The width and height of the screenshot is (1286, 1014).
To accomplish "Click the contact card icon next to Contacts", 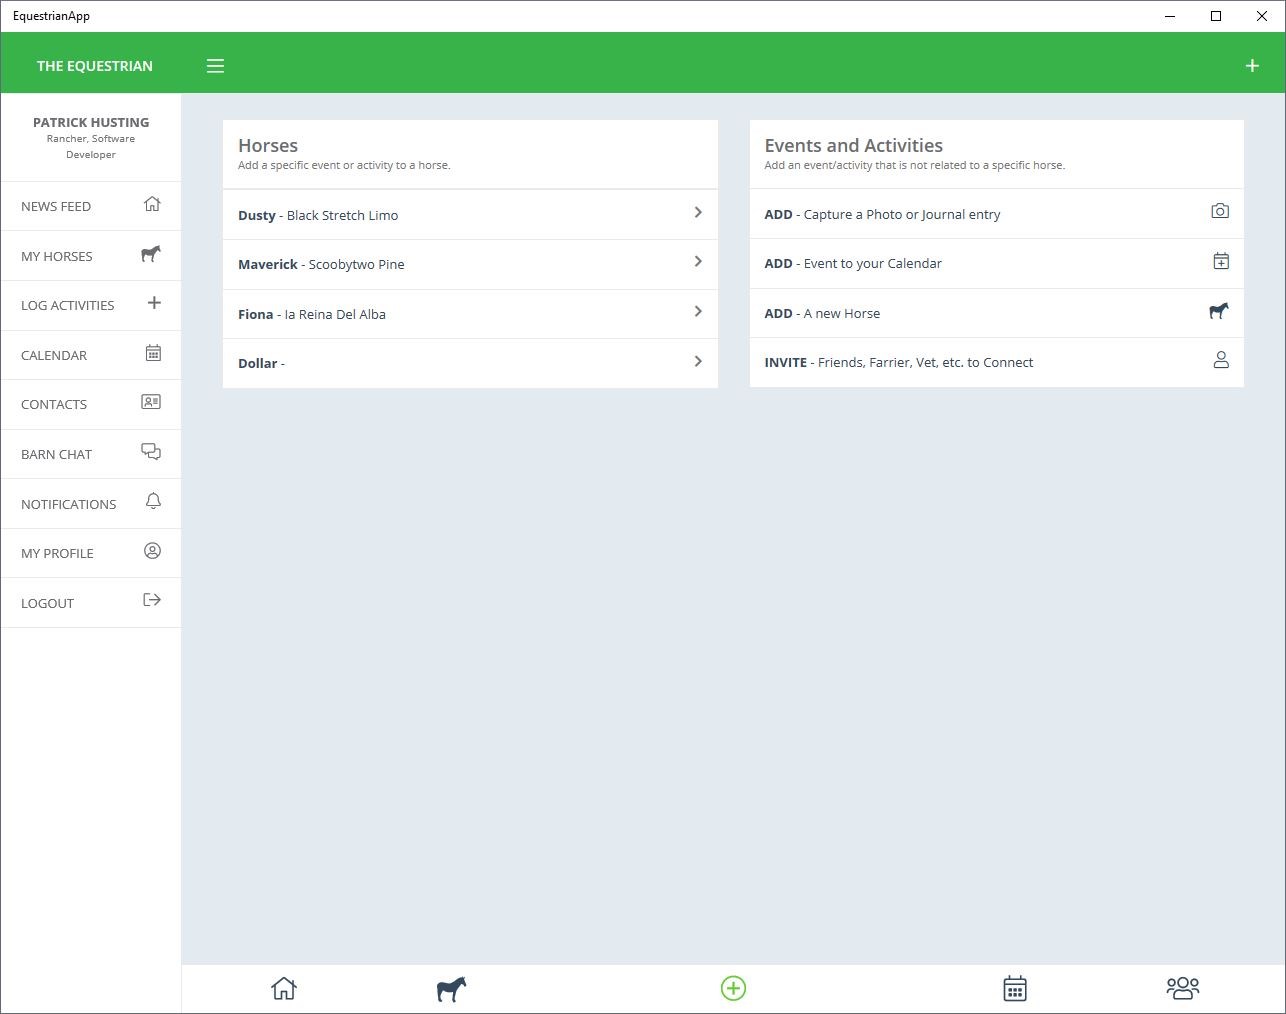I will (151, 402).
